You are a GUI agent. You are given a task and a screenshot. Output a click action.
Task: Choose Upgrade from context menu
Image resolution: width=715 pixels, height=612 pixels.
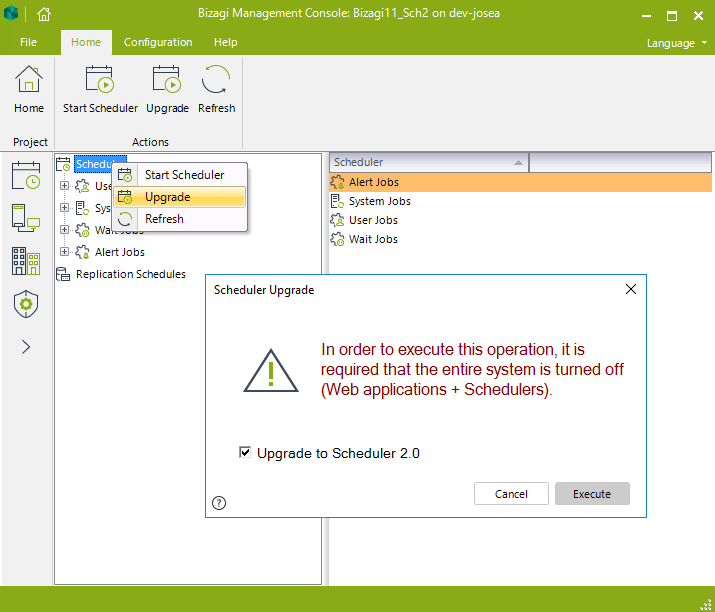coord(181,197)
